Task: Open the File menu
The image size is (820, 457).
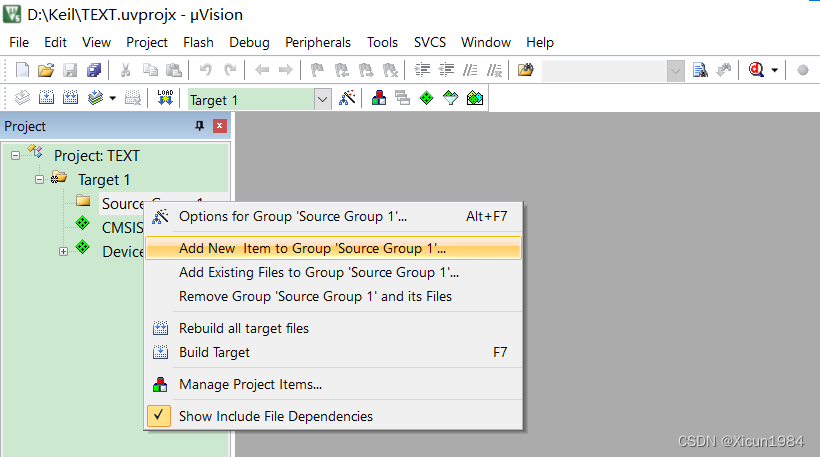Action: [x=19, y=42]
